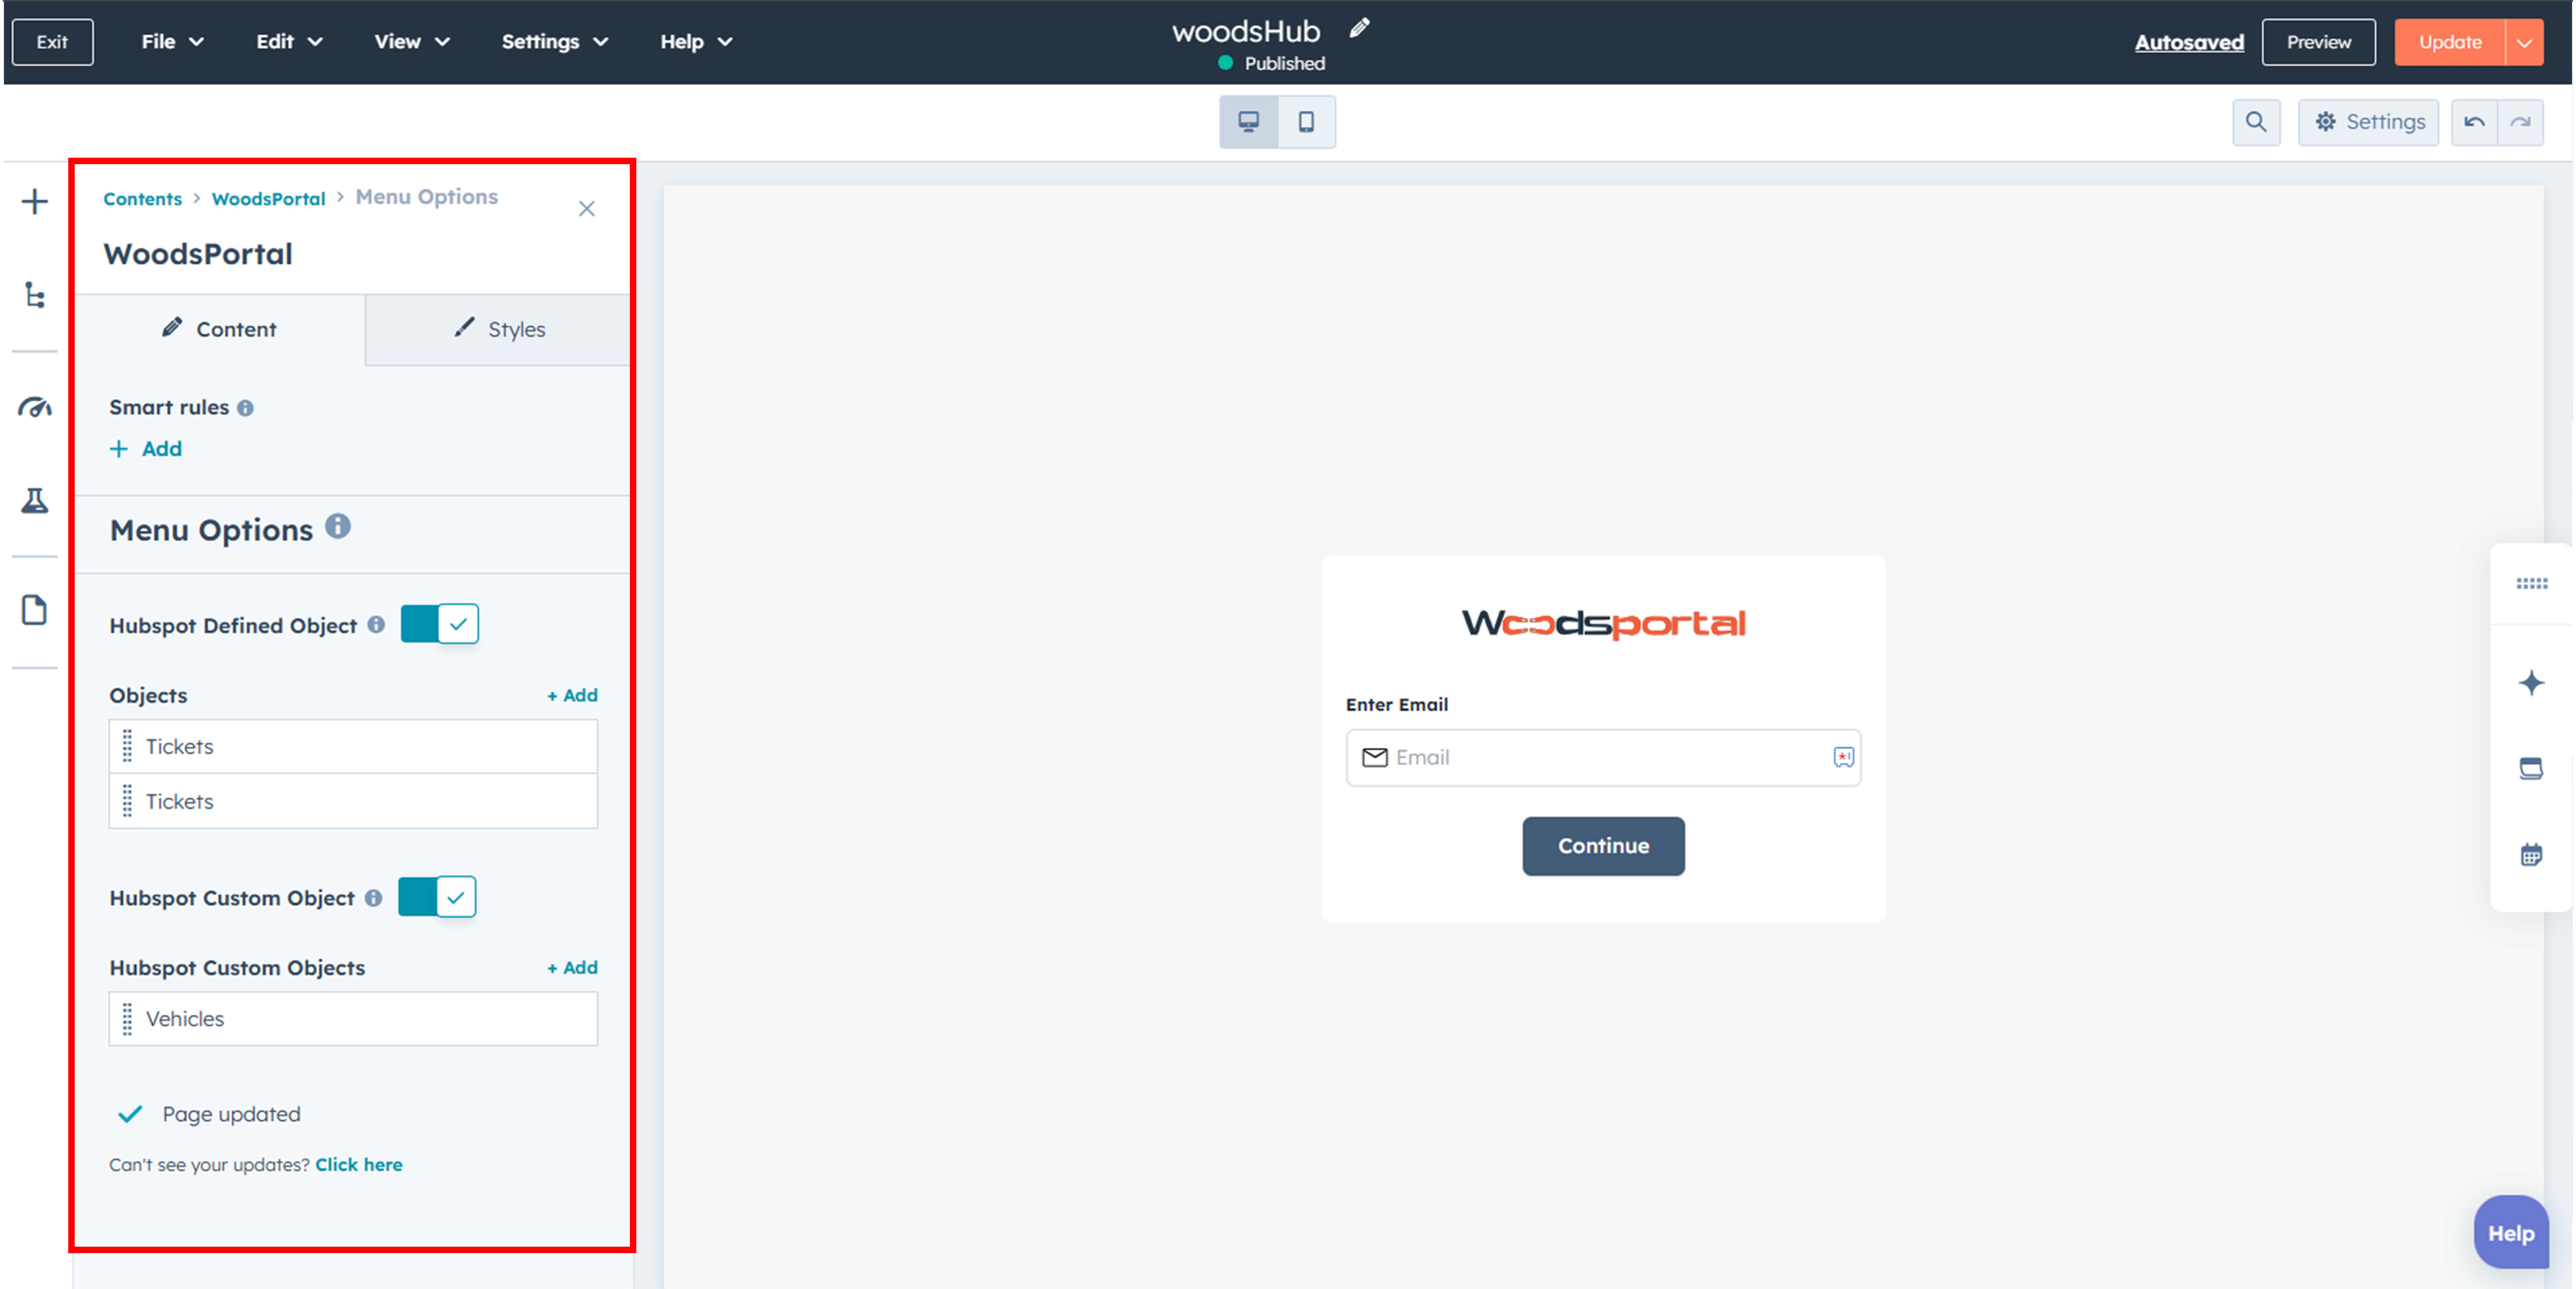Open the top-bar Help menu
2576x1289 pixels.
pos(697,42)
